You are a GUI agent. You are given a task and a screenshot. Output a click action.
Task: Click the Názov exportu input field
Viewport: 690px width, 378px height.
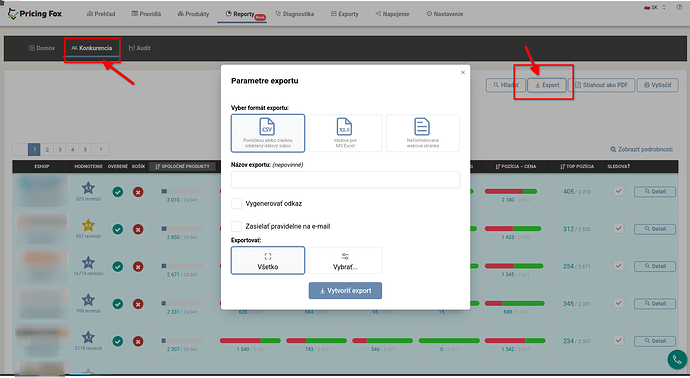[345, 180]
